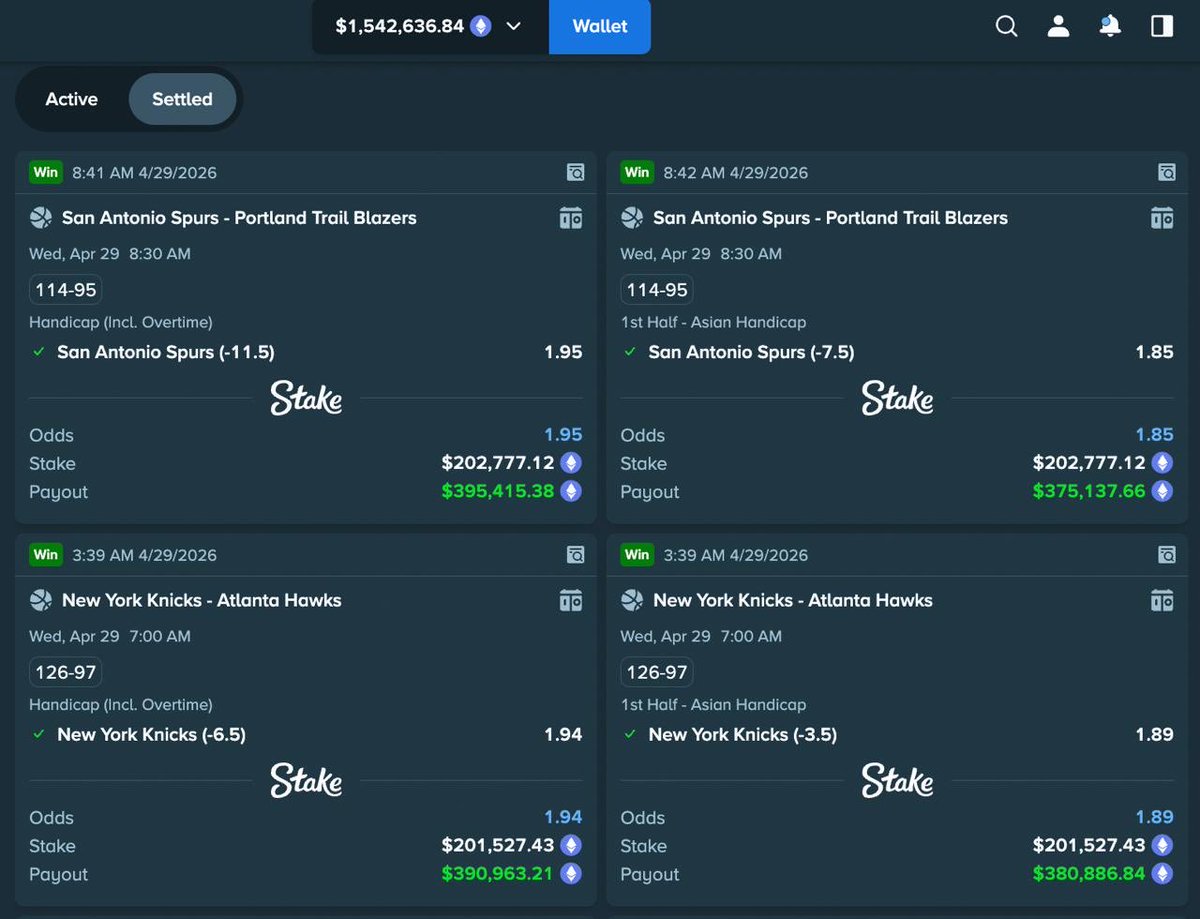Open bet receipt icon for 8:41 AM bet
1200x919 pixels.
(575, 172)
